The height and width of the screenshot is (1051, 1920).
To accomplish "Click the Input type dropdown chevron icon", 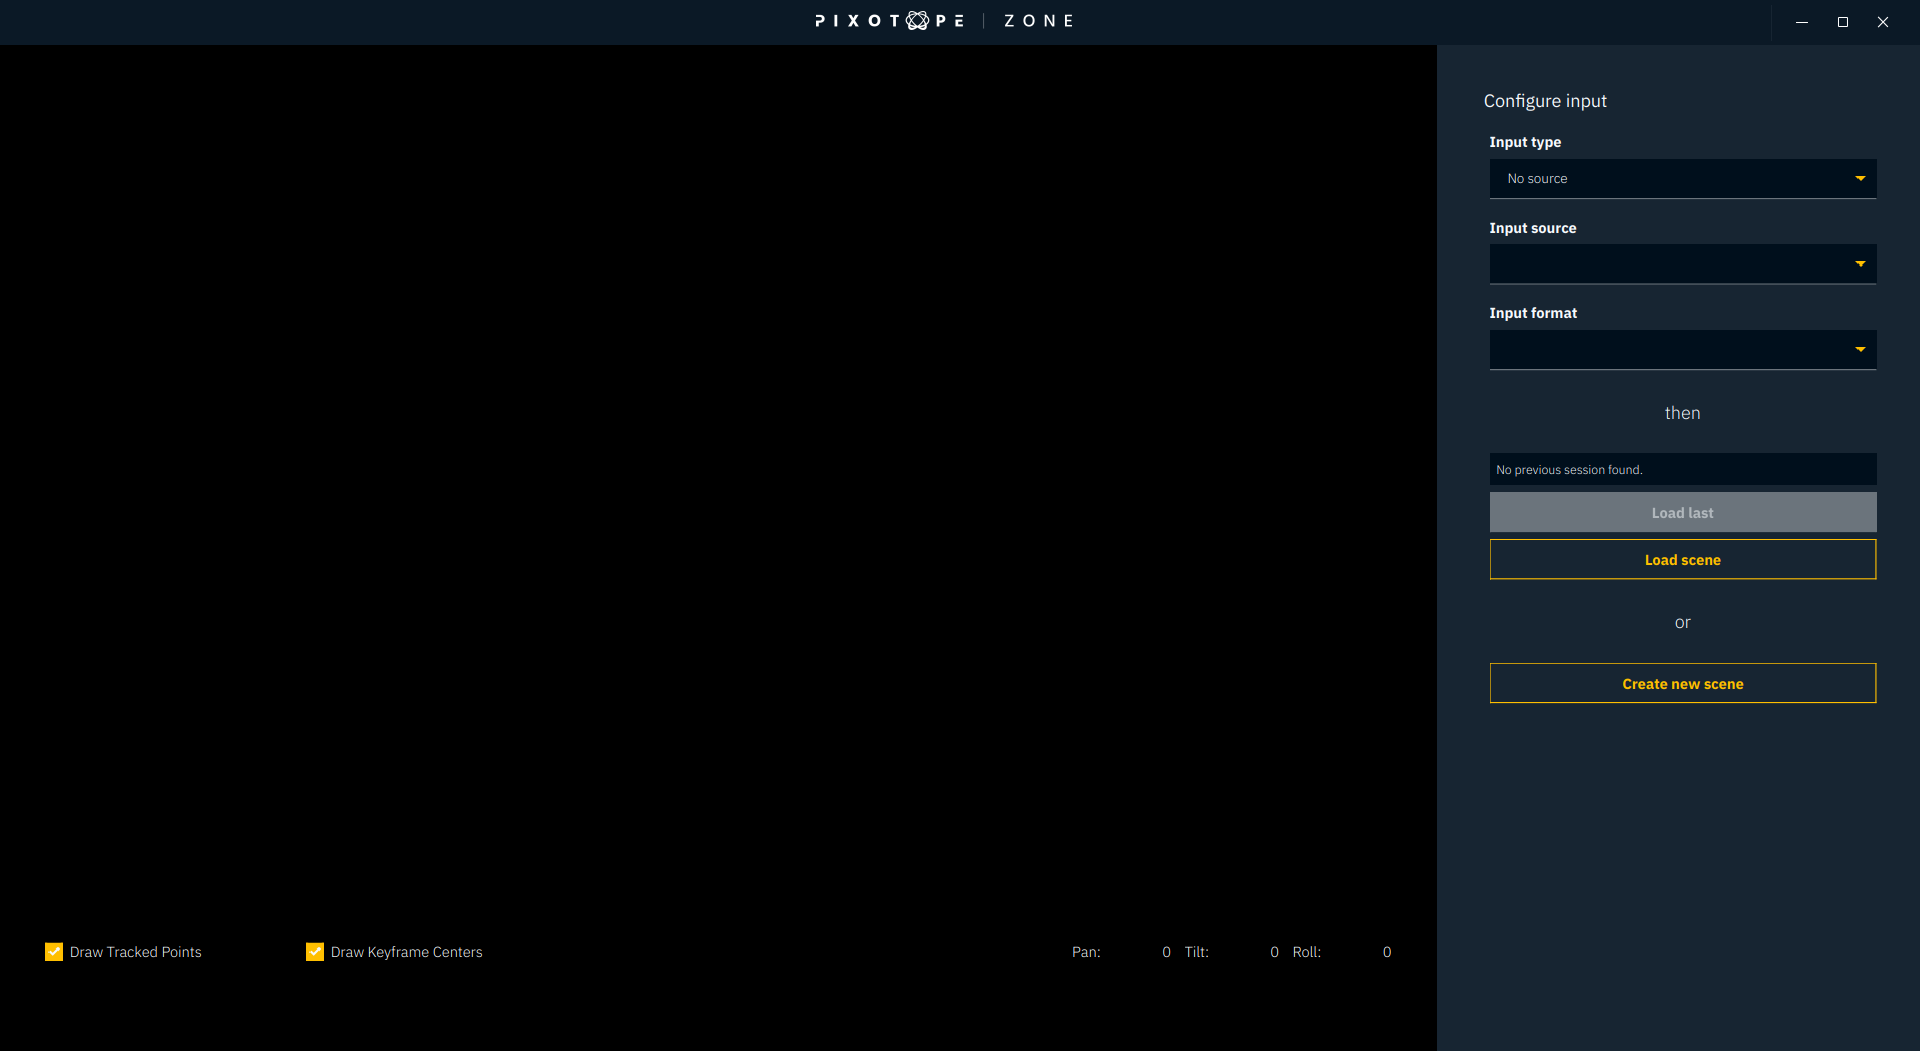I will pos(1860,178).
